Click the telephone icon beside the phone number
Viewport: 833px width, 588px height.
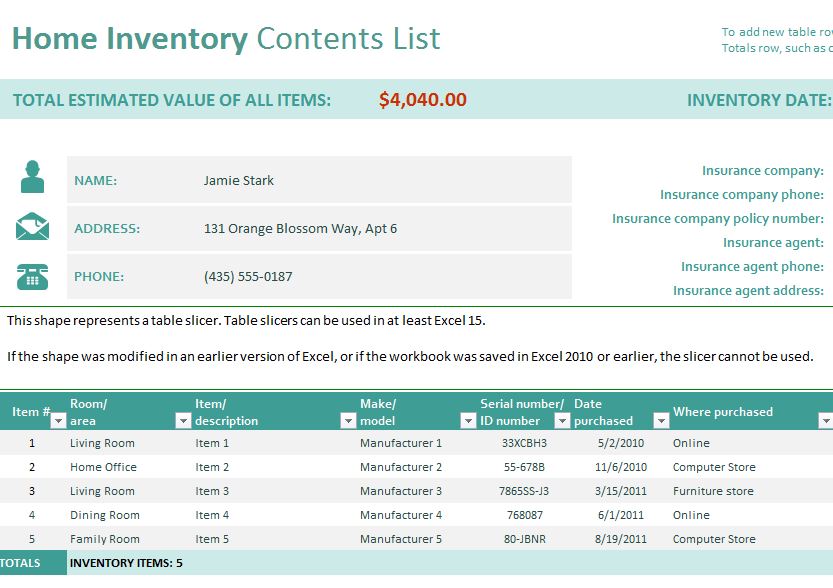coord(33,276)
